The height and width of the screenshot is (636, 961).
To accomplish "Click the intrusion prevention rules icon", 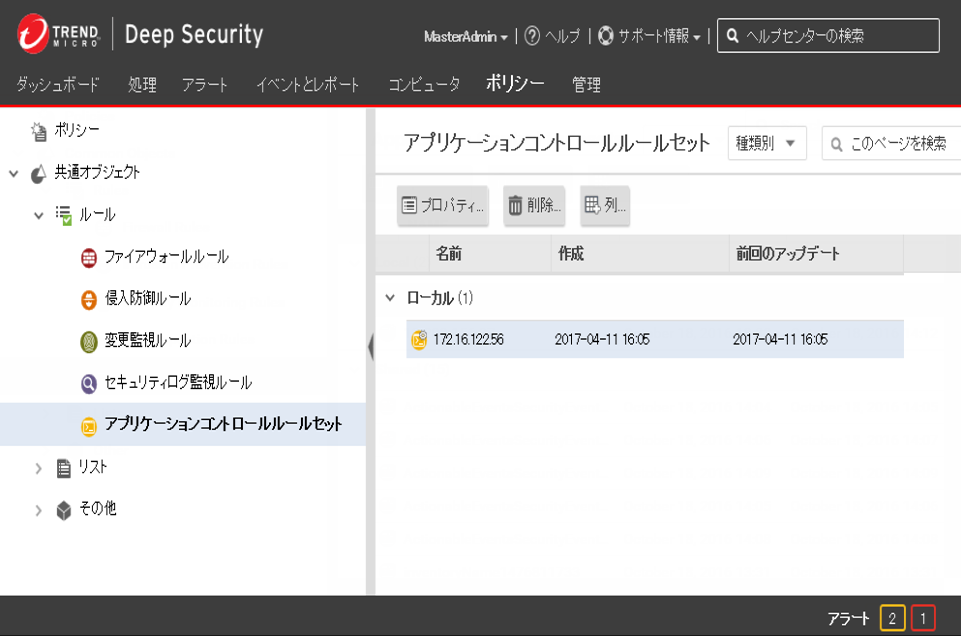I will point(89,299).
